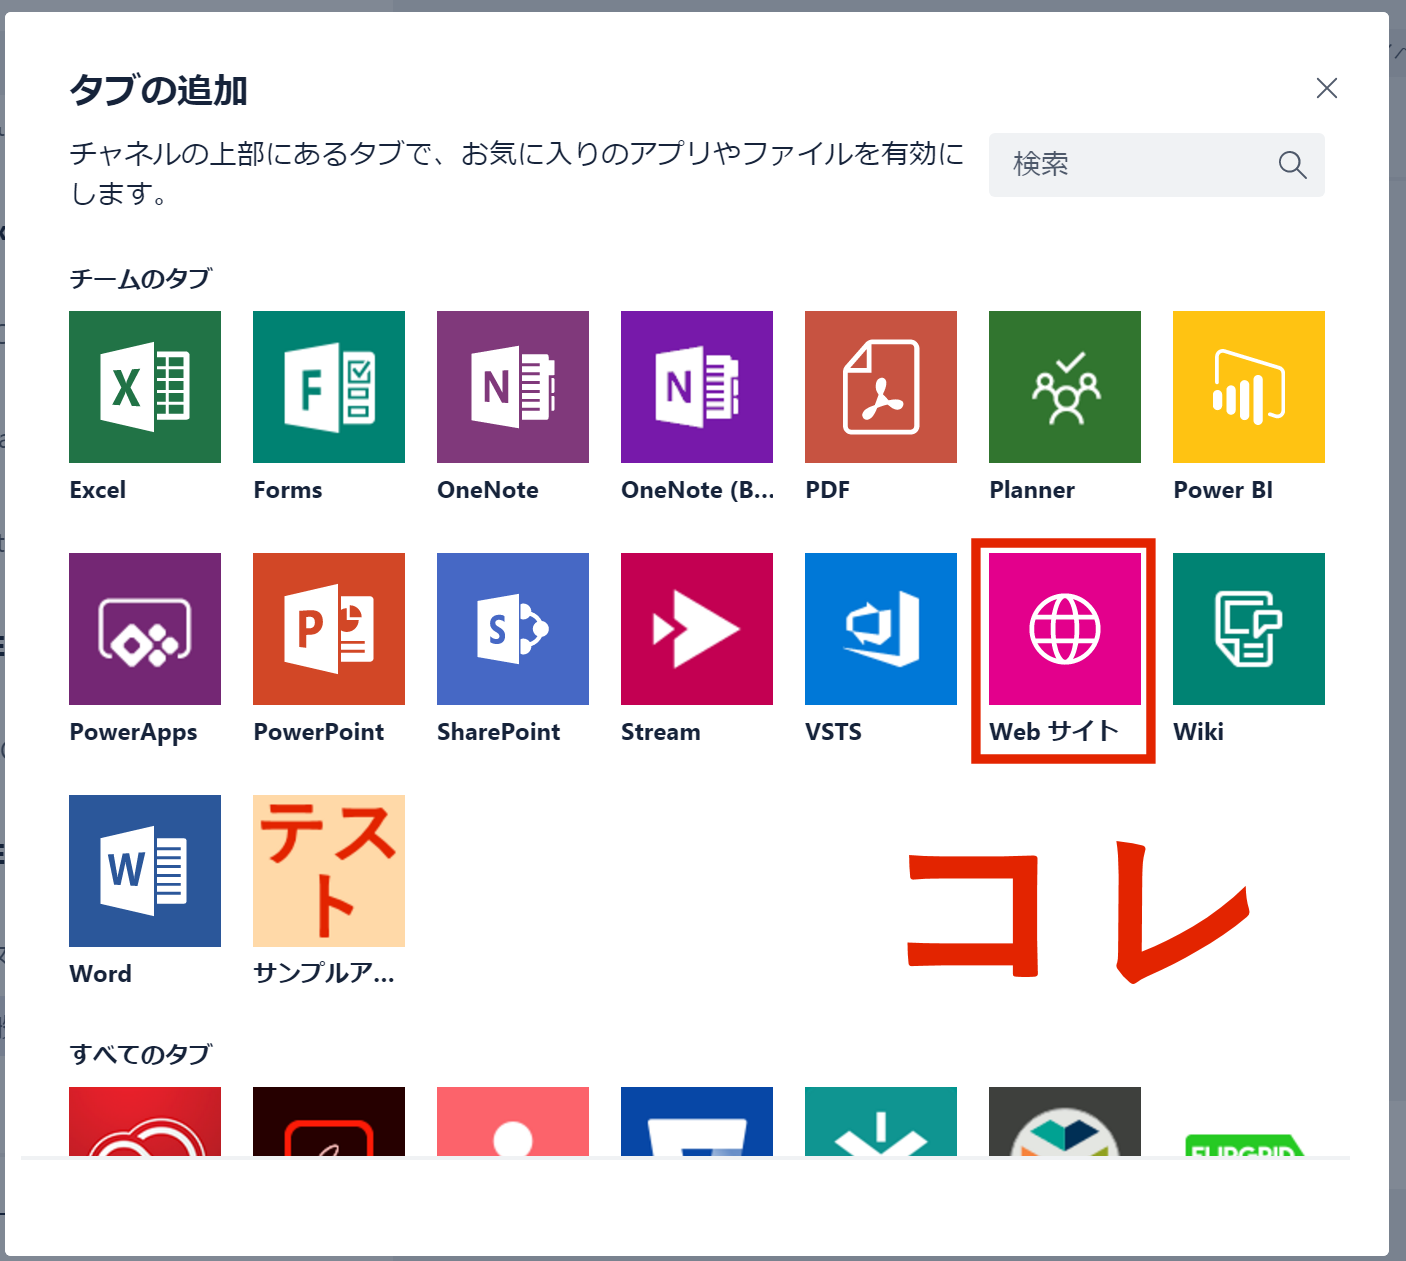The height and width of the screenshot is (1261, 1406).
Task: Select the Word app tile
Action: coord(145,871)
